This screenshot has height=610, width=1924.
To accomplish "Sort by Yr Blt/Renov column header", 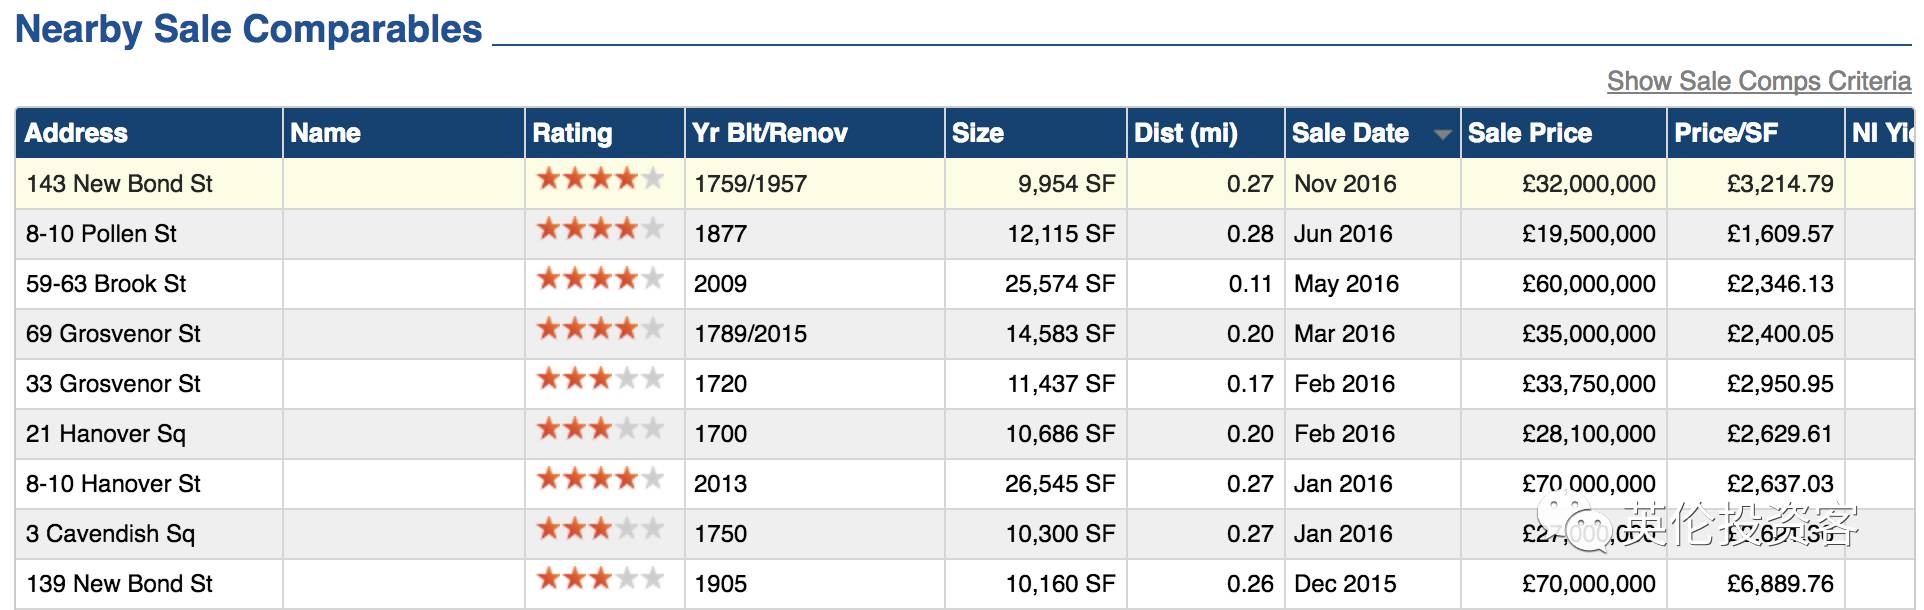I will (769, 133).
